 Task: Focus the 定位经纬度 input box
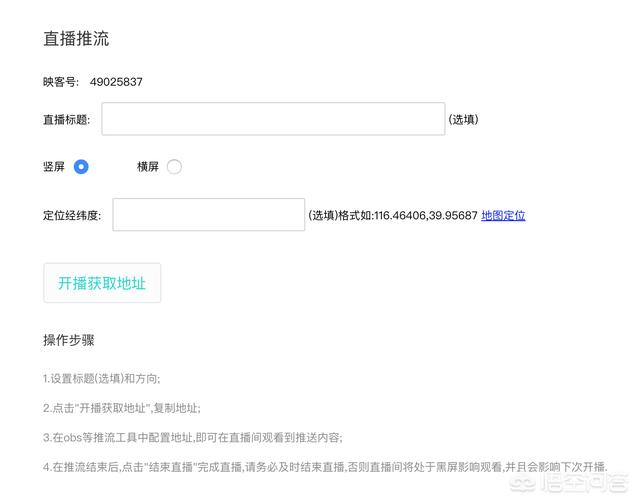click(x=209, y=215)
